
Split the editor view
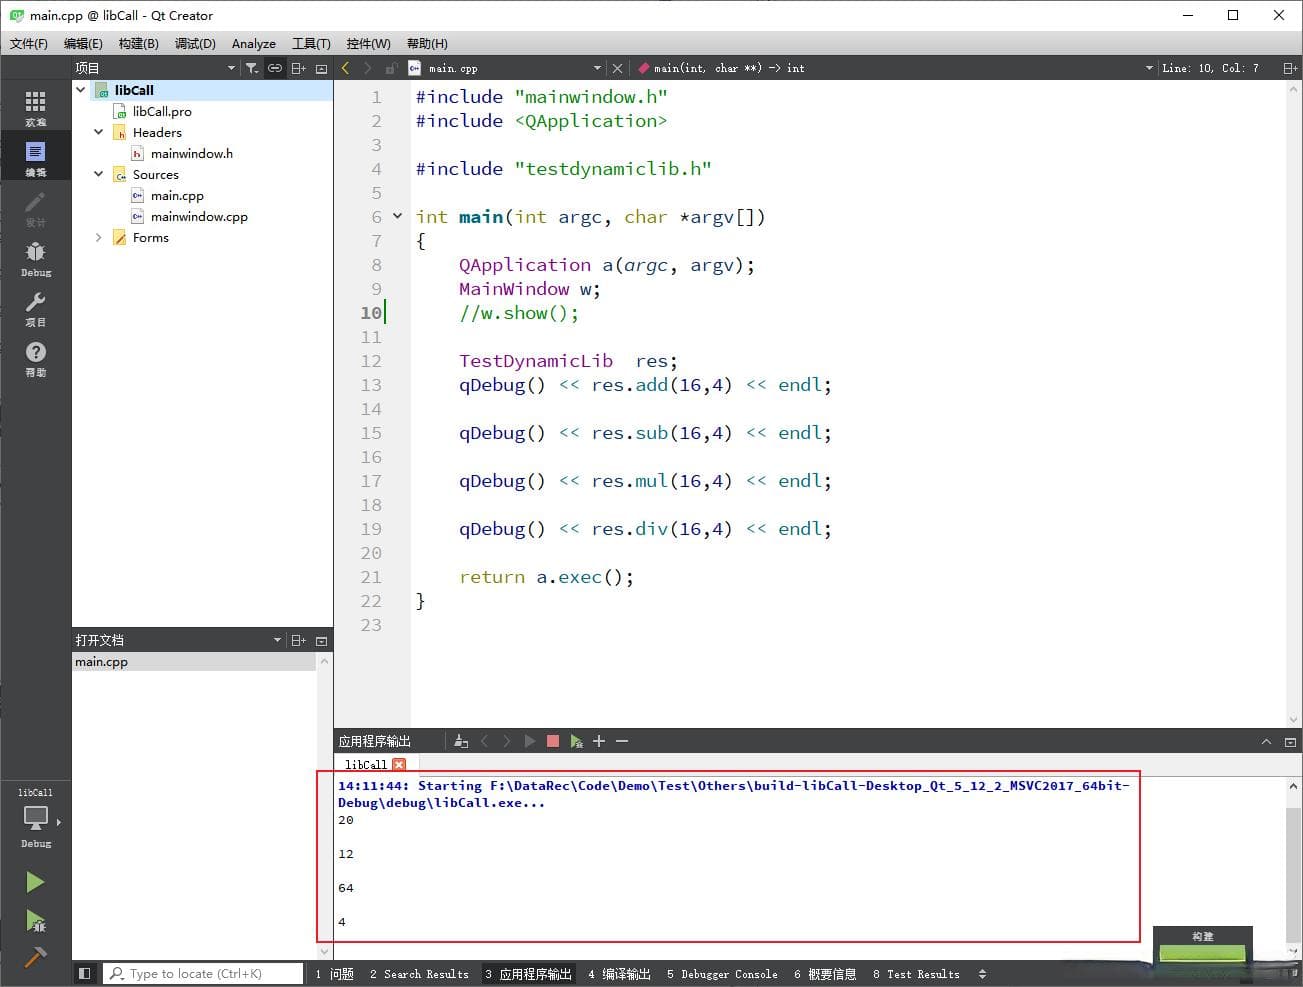point(1290,68)
